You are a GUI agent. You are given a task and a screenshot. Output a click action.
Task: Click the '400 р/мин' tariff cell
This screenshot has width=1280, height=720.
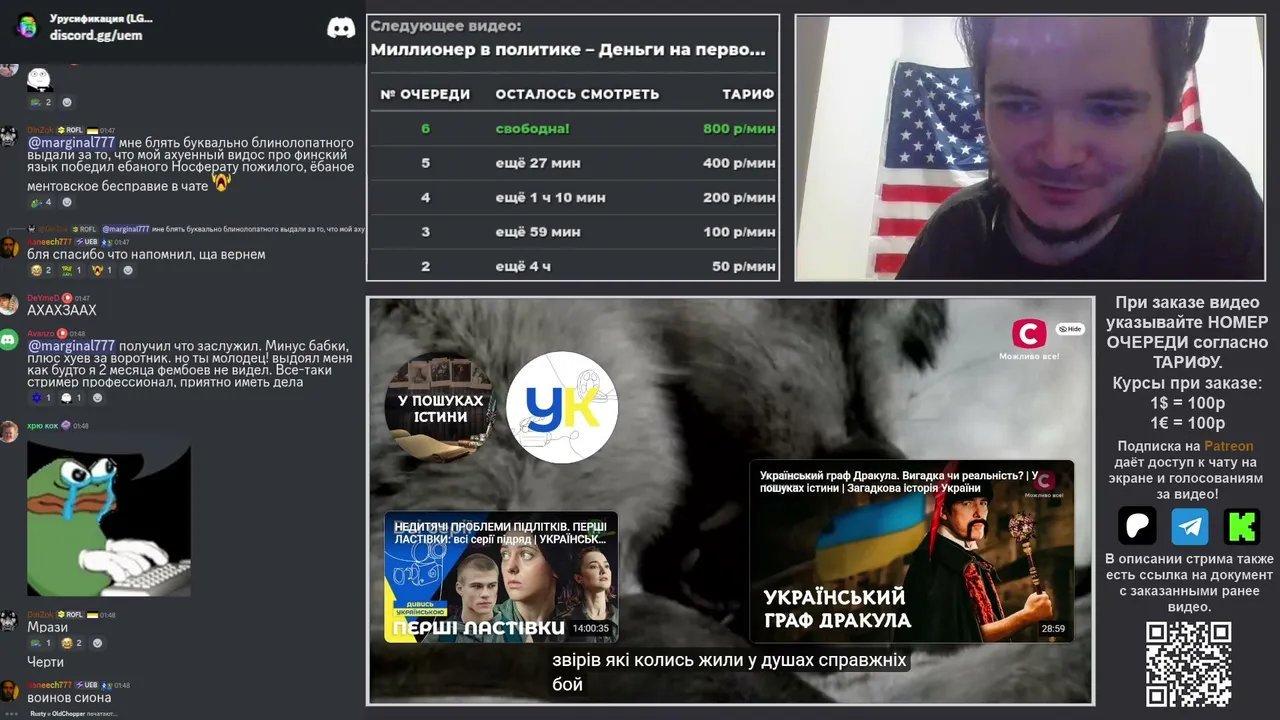(739, 163)
